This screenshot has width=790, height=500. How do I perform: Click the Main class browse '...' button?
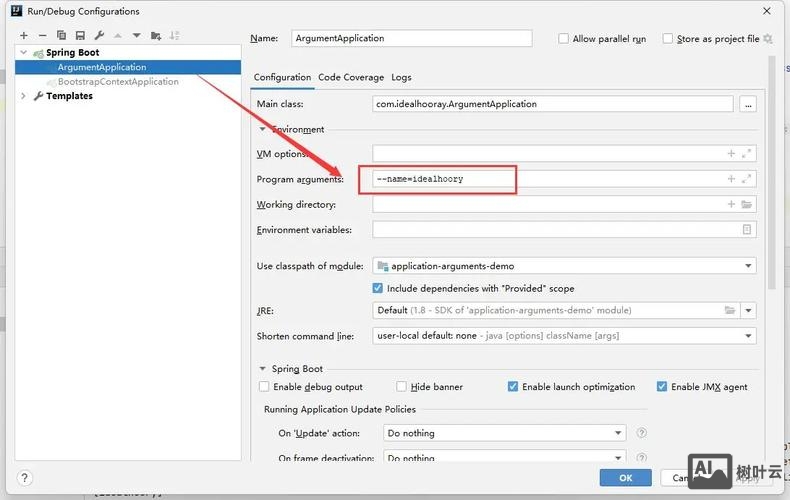pos(747,104)
